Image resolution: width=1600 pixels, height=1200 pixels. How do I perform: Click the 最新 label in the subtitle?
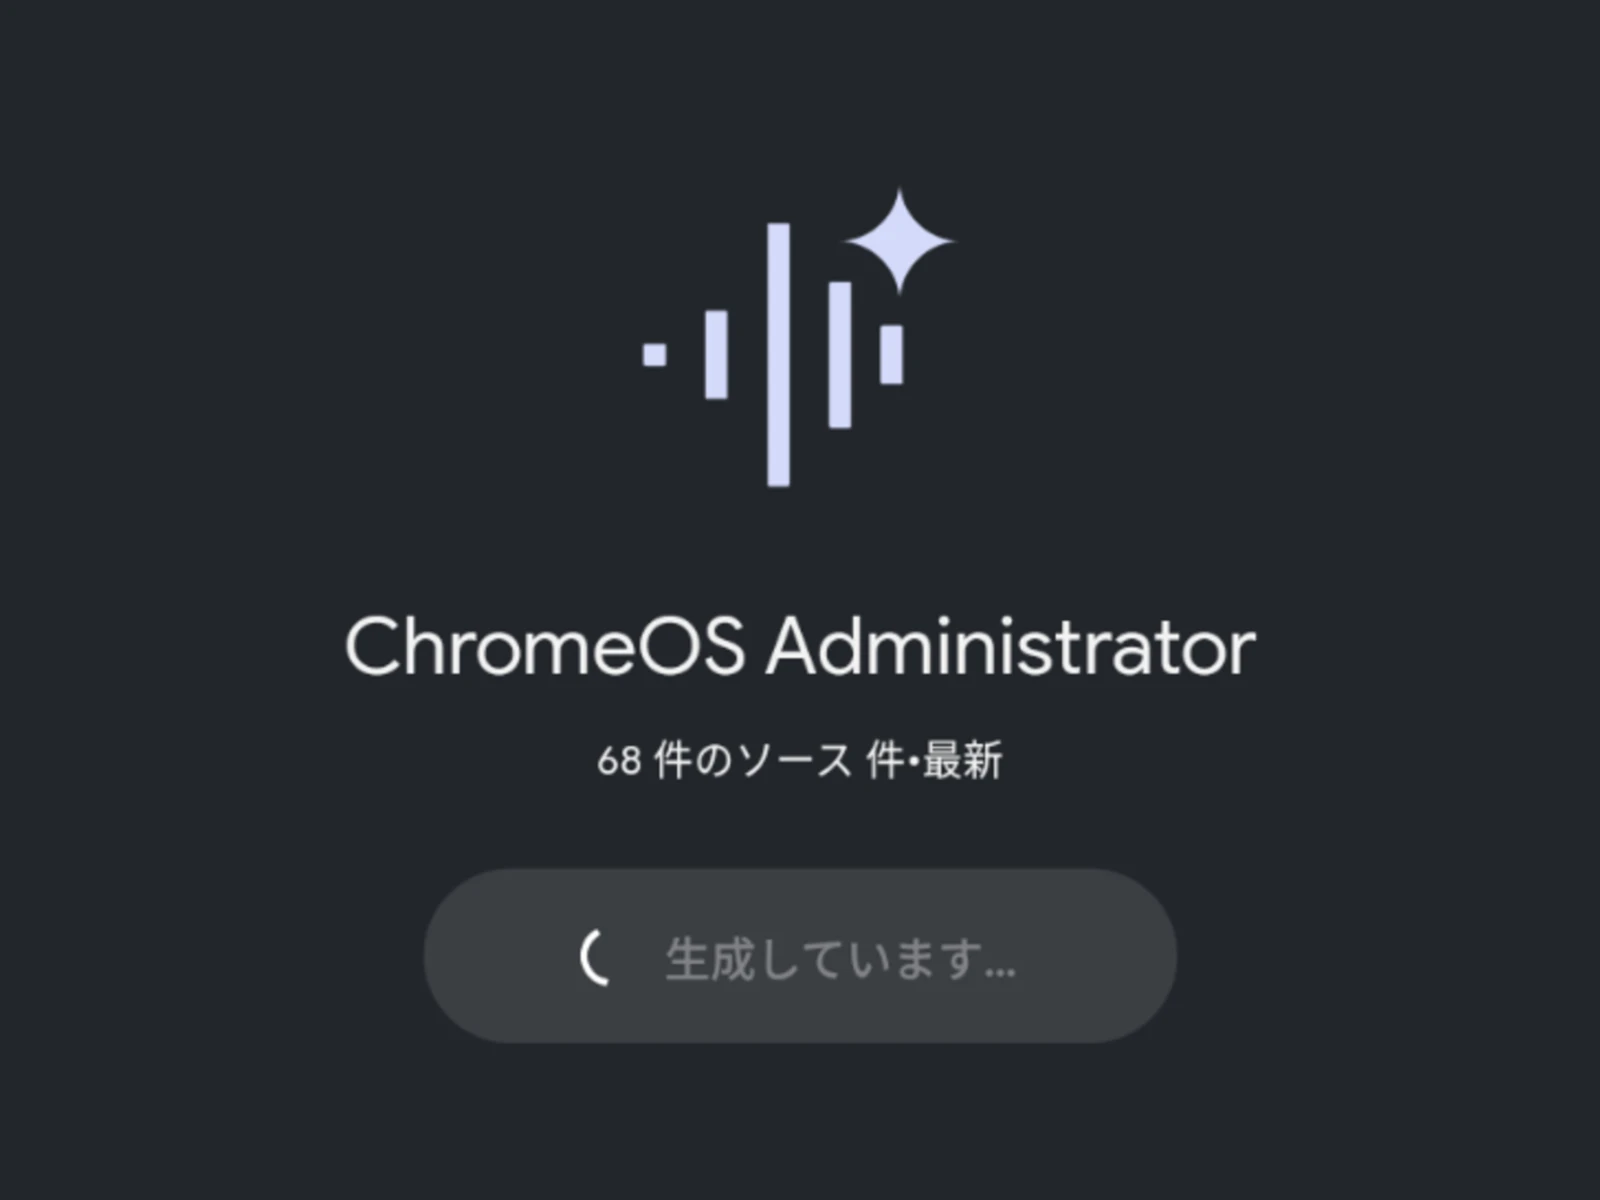[962, 761]
